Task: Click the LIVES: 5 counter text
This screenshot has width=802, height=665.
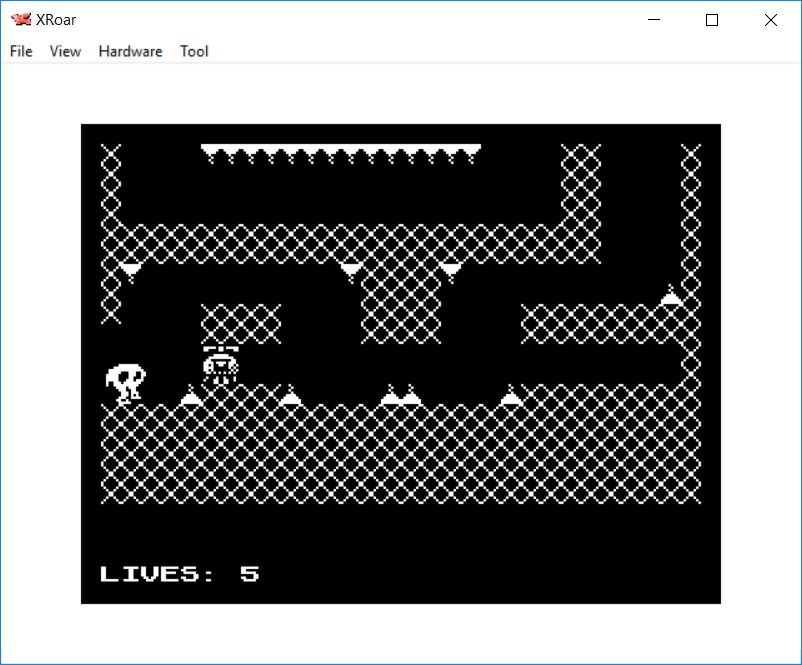Action: tap(180, 574)
